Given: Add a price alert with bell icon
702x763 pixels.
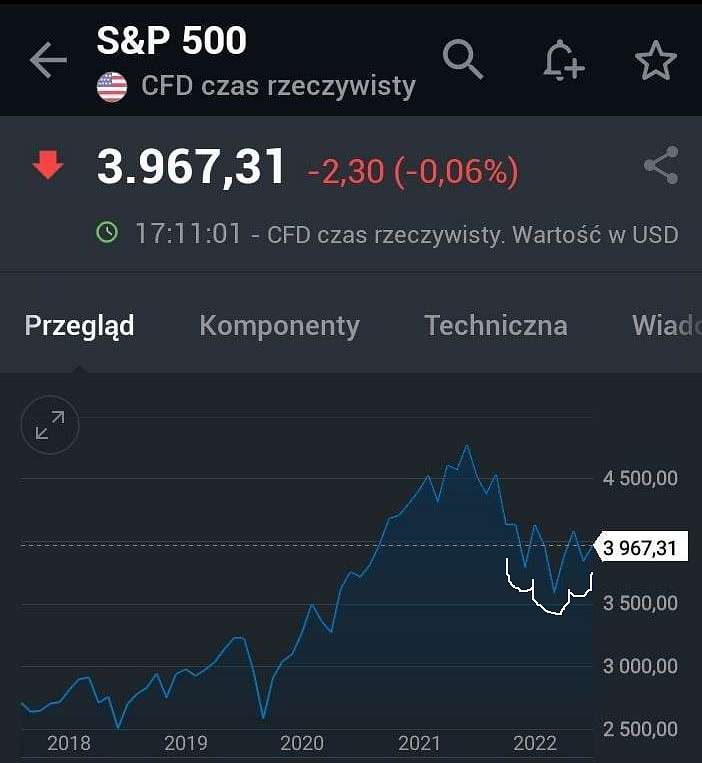Looking at the screenshot, I should tap(563, 60).
